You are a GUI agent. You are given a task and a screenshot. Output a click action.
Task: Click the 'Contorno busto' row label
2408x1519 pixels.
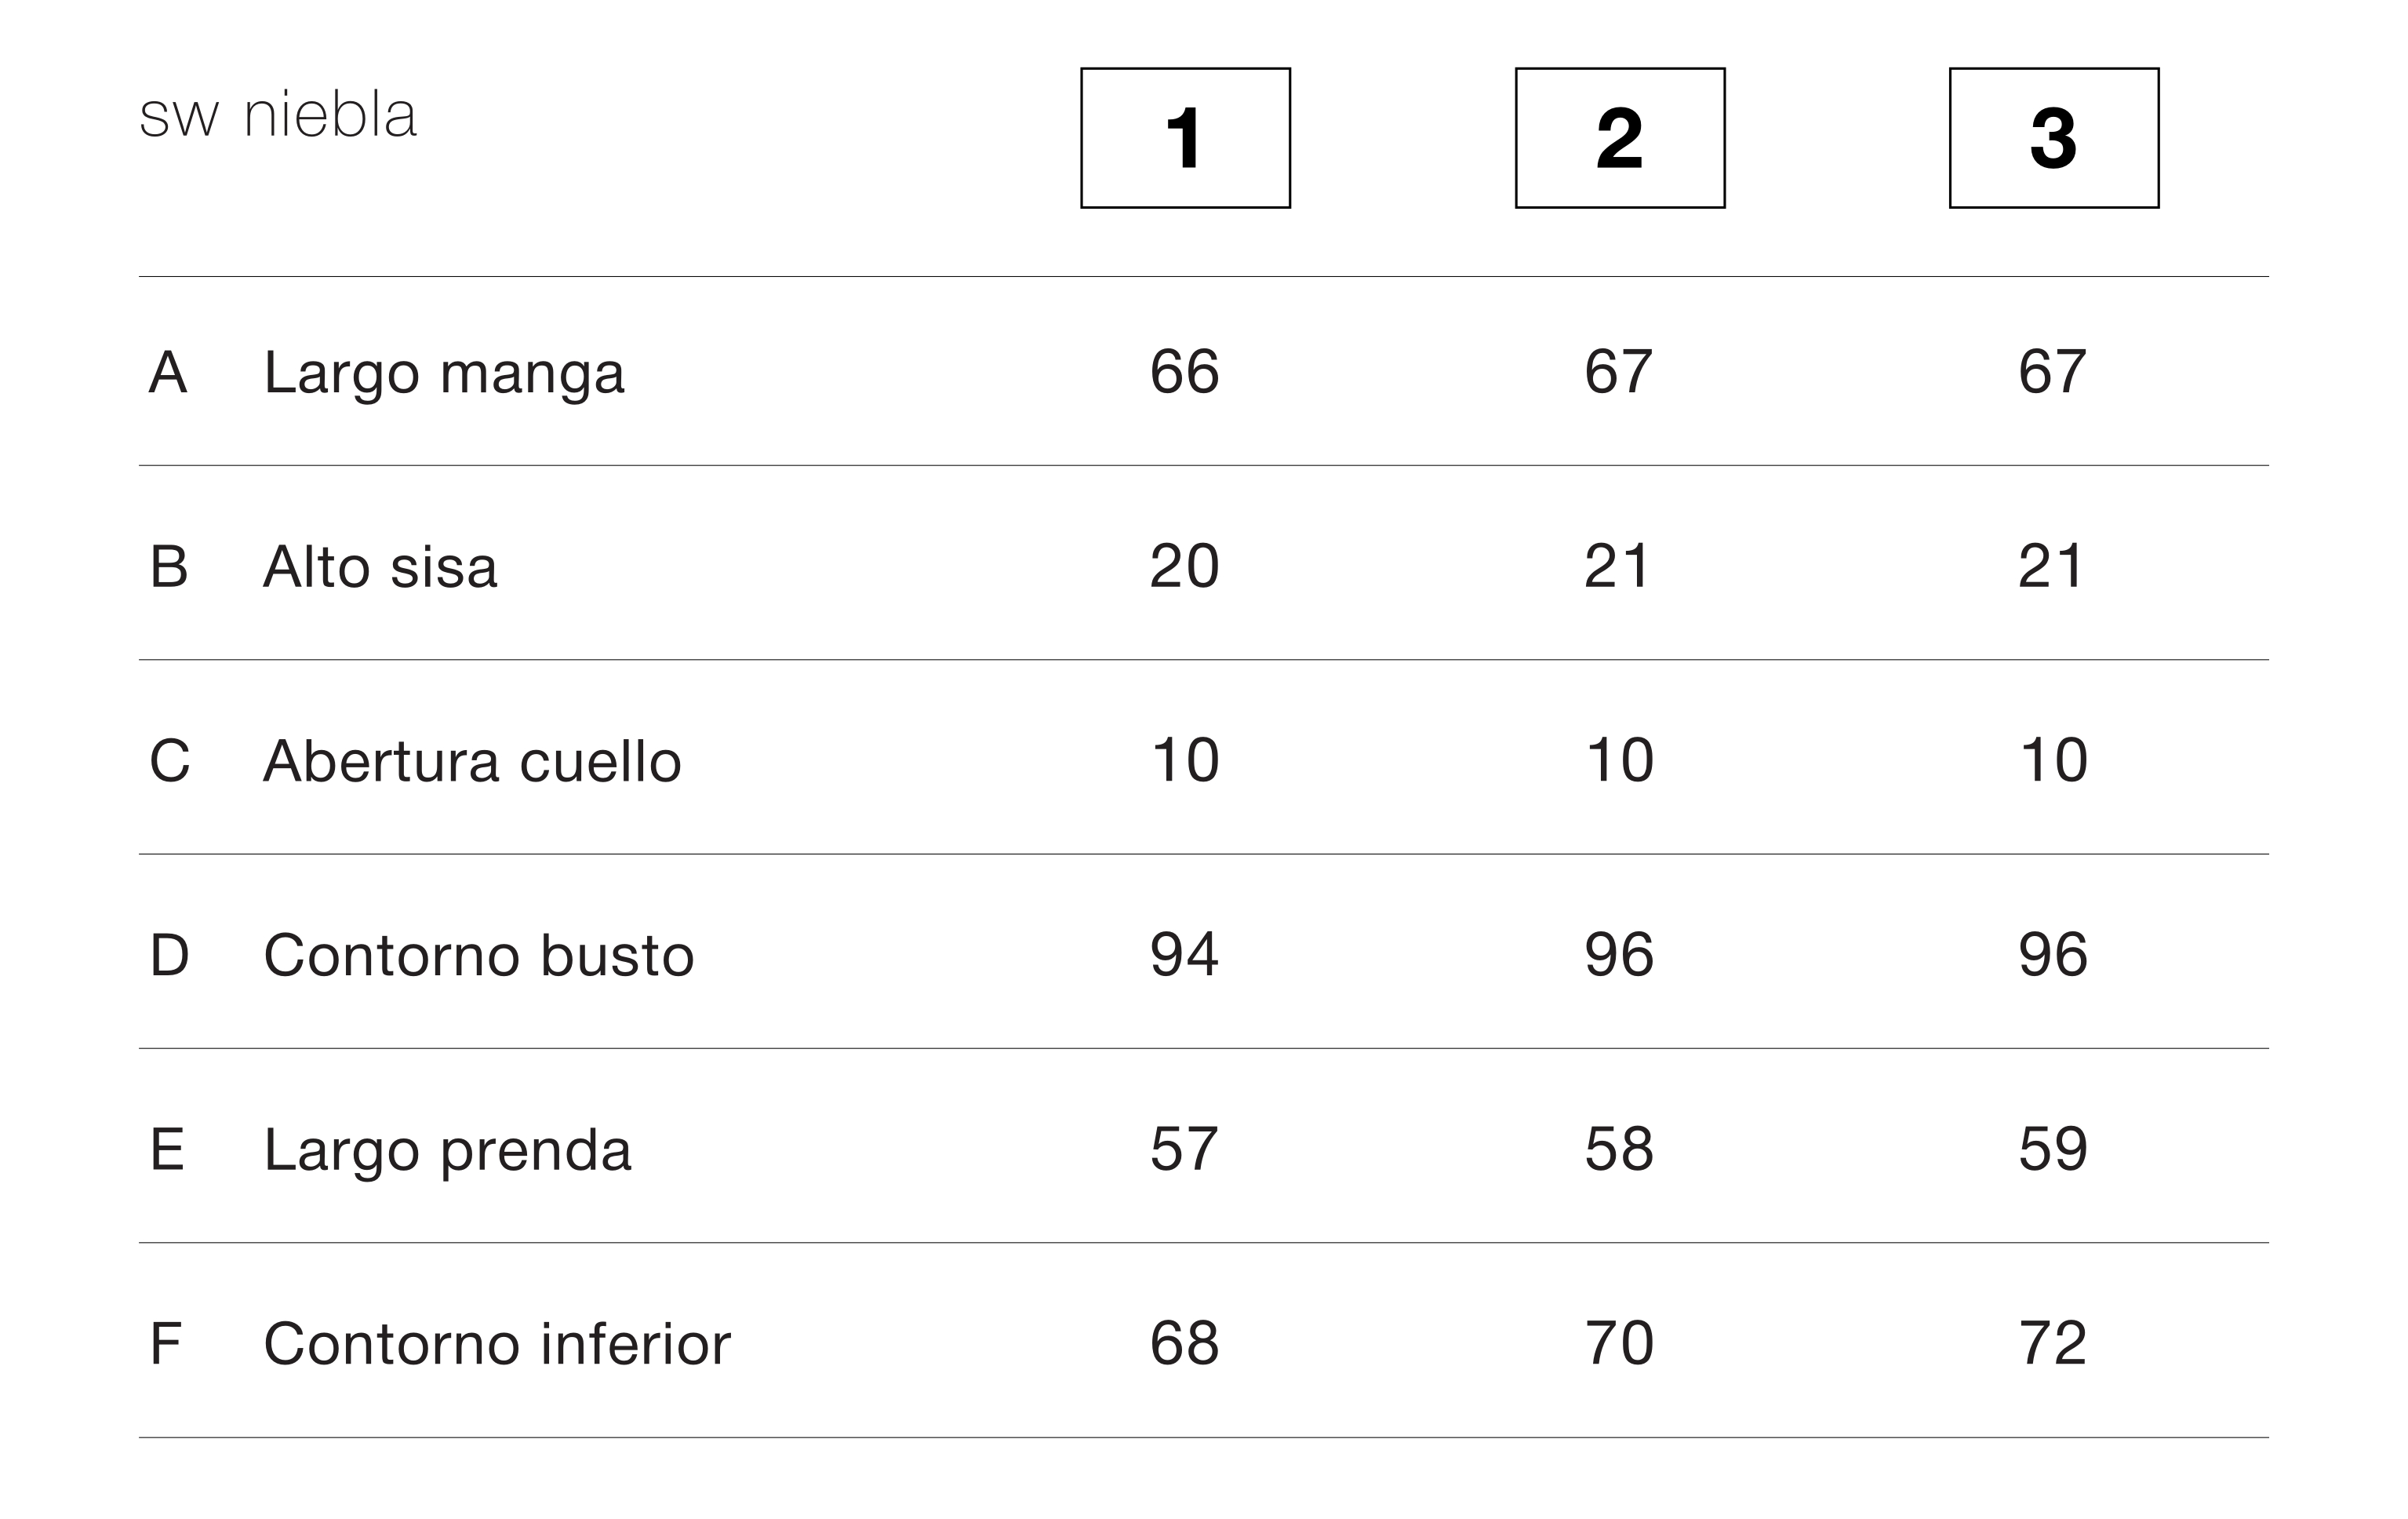[x=478, y=955]
